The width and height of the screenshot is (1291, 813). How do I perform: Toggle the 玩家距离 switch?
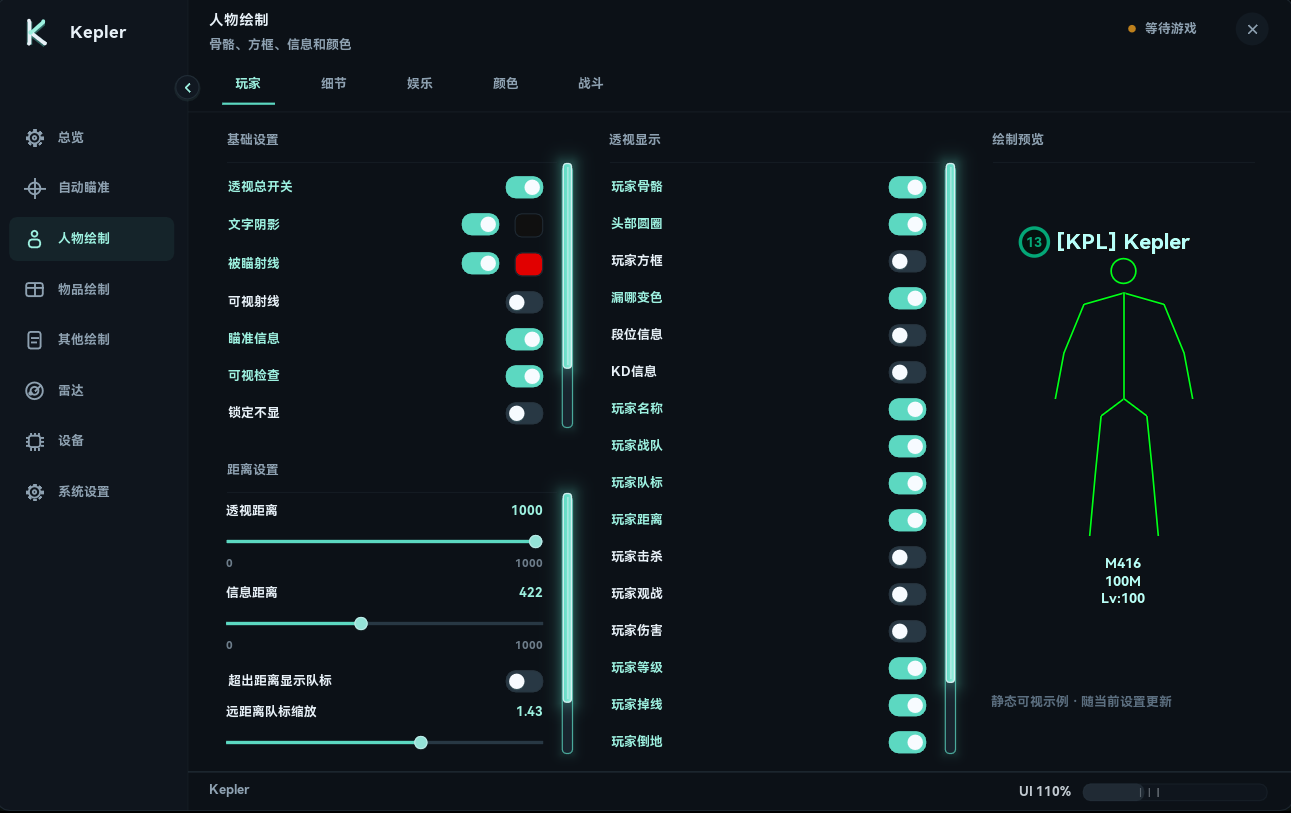[907, 520]
